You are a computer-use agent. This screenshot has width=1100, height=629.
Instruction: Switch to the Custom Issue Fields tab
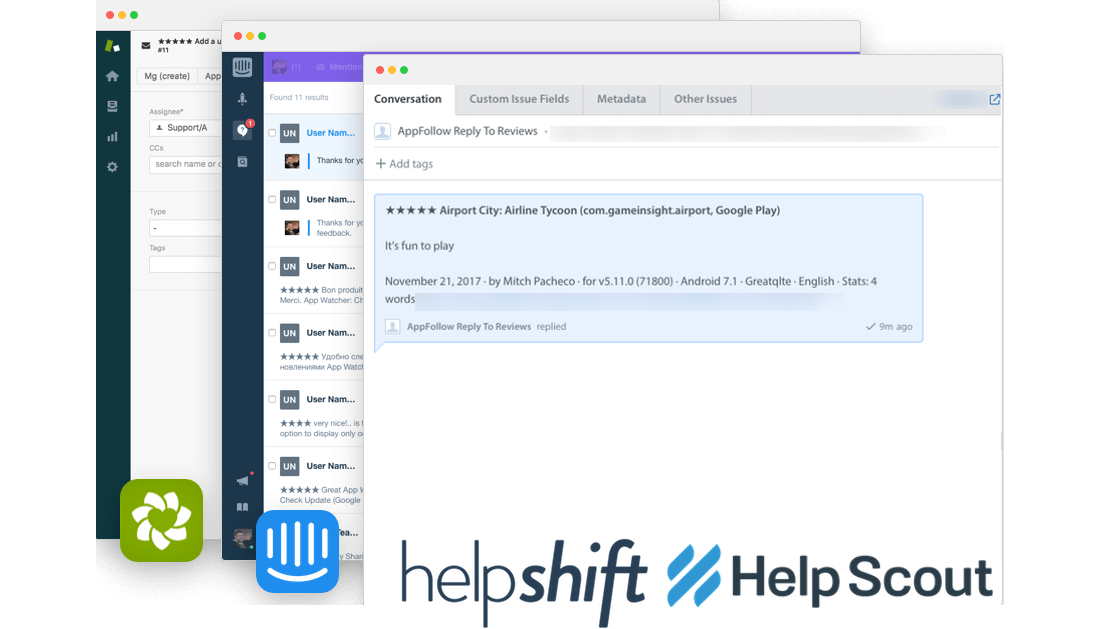[519, 99]
